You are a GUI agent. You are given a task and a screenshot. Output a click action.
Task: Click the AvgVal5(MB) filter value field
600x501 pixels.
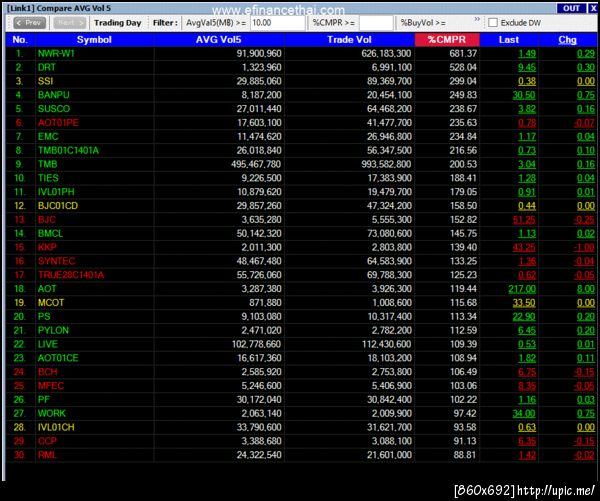[x=277, y=23]
